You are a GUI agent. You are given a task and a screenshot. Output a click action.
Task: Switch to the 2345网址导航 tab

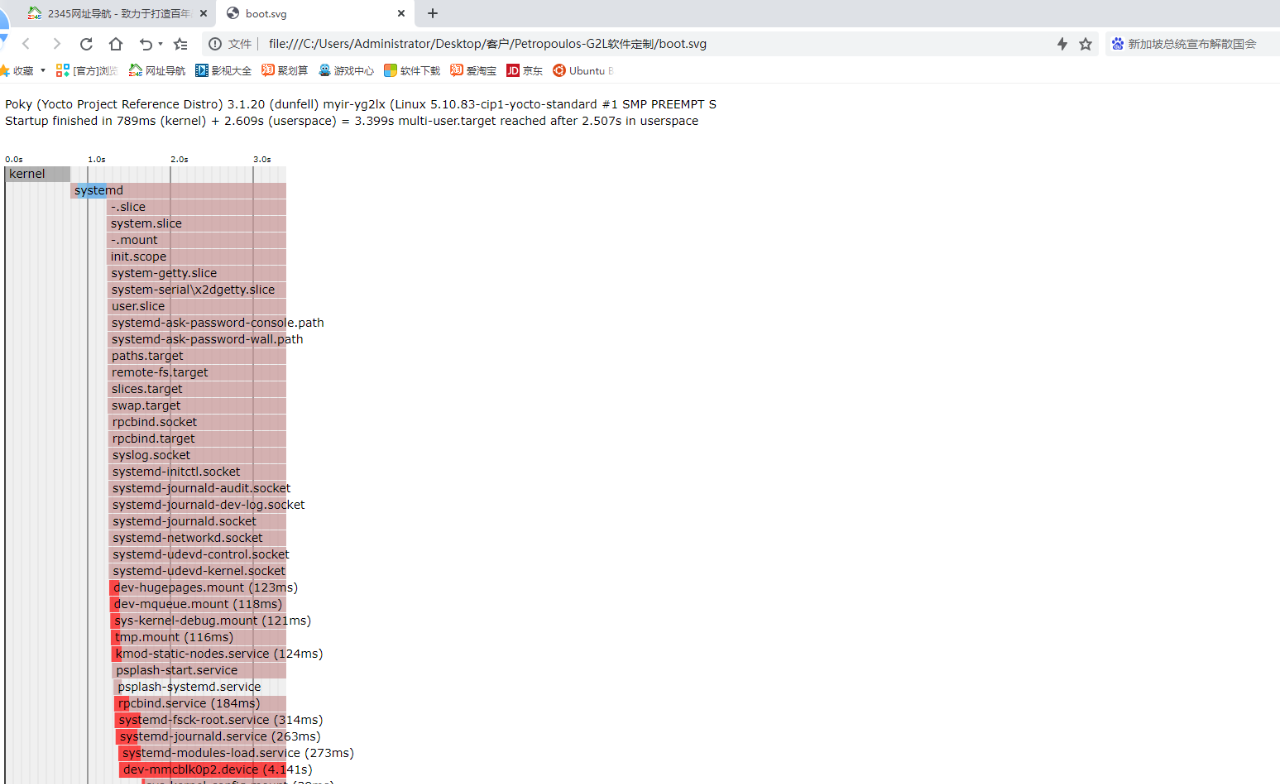[118, 13]
